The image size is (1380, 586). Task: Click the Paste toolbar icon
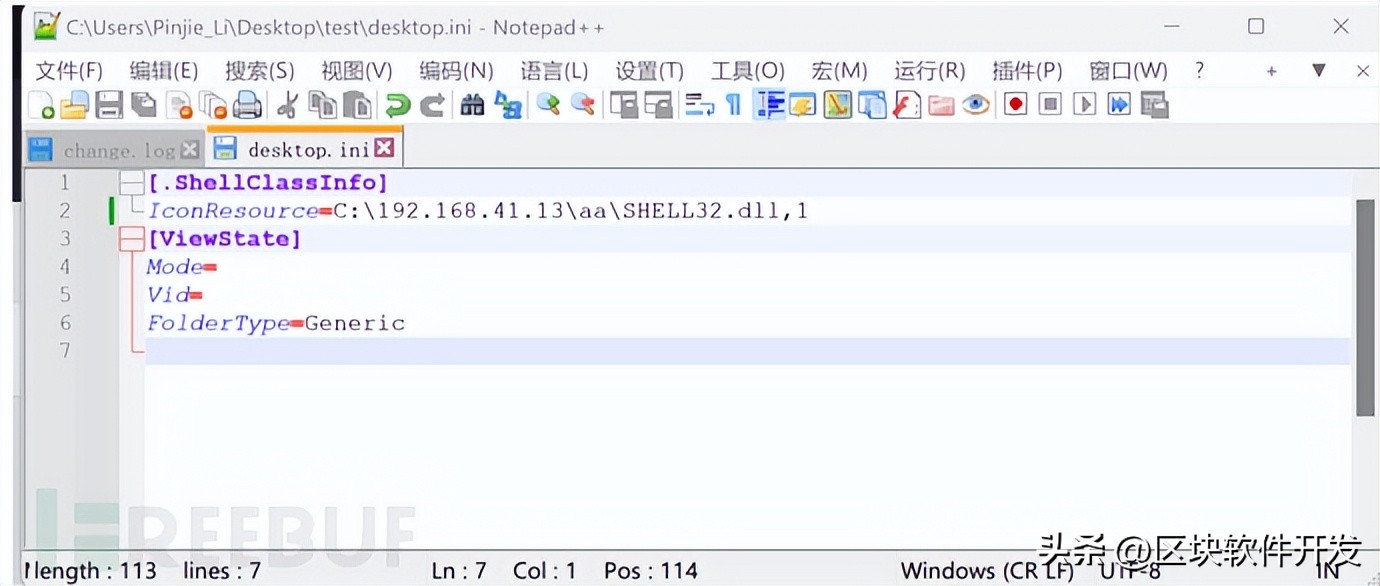point(357,105)
